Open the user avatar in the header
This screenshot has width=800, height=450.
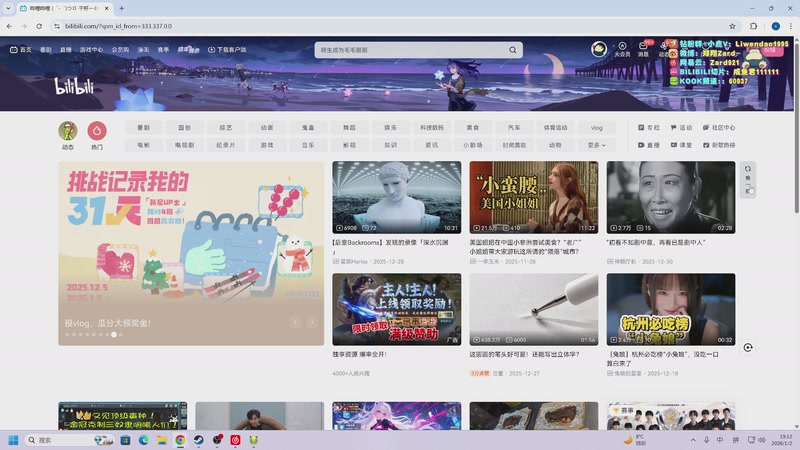[599, 49]
